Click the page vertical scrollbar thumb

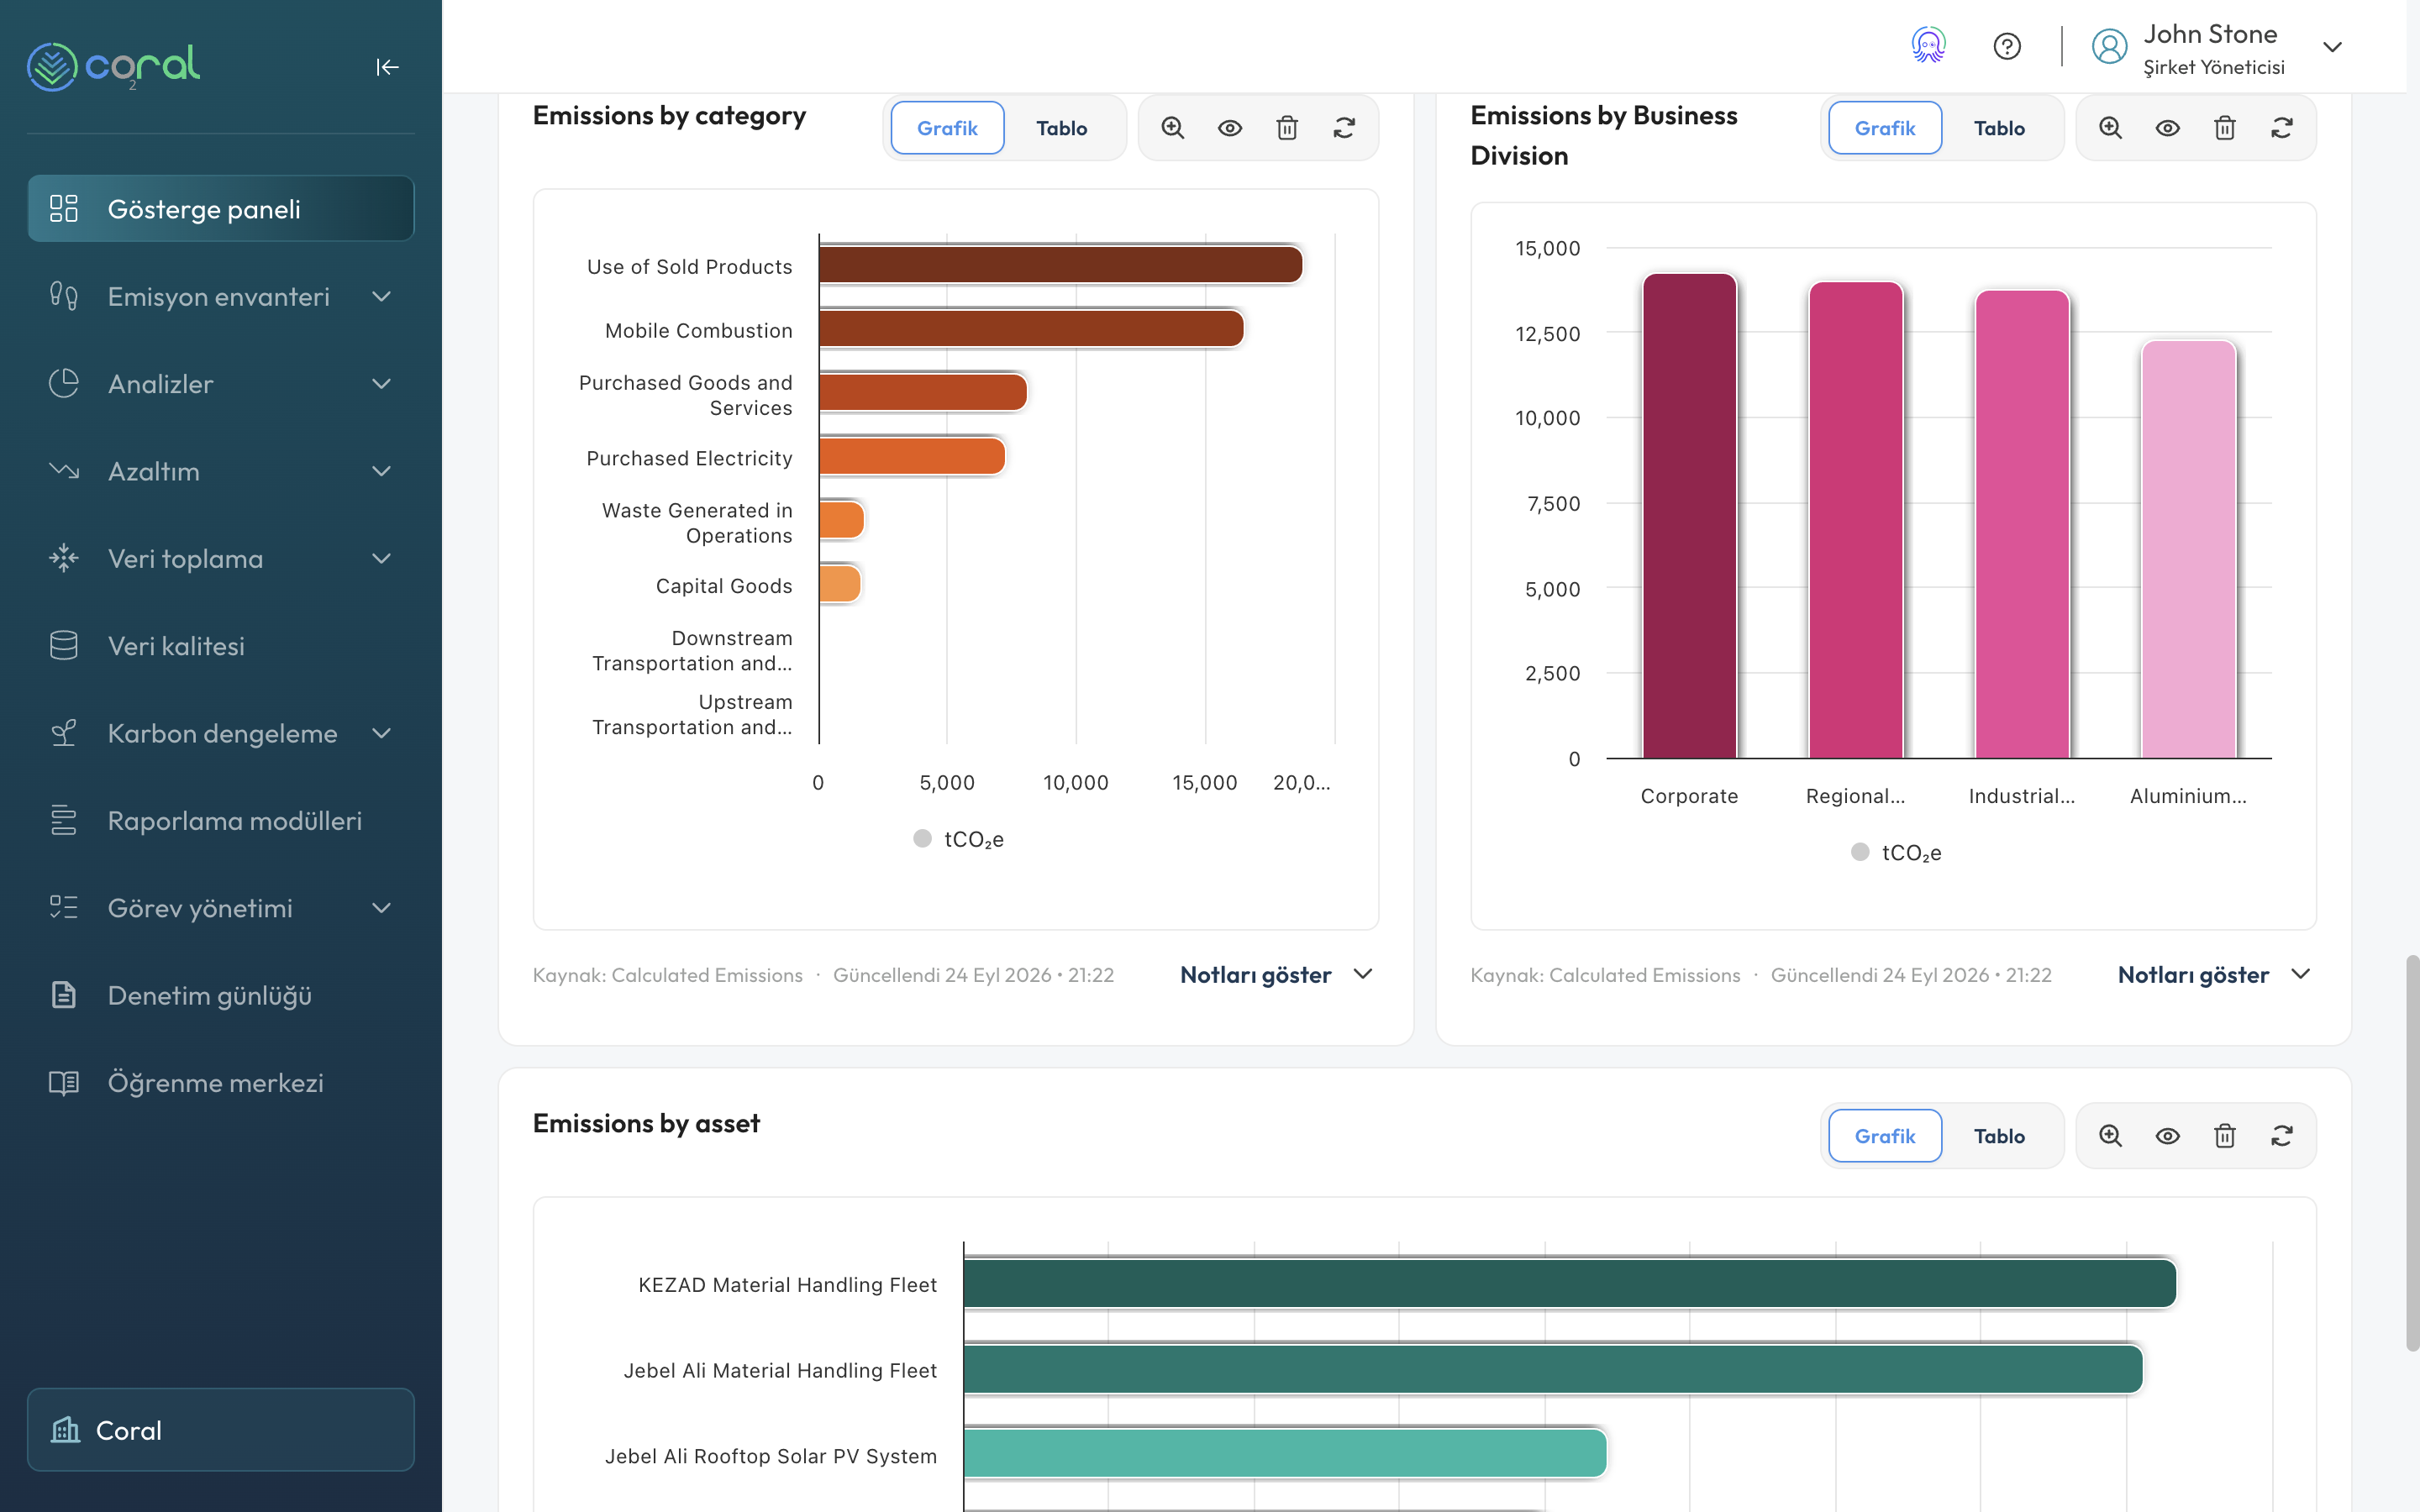(x=2412, y=1153)
